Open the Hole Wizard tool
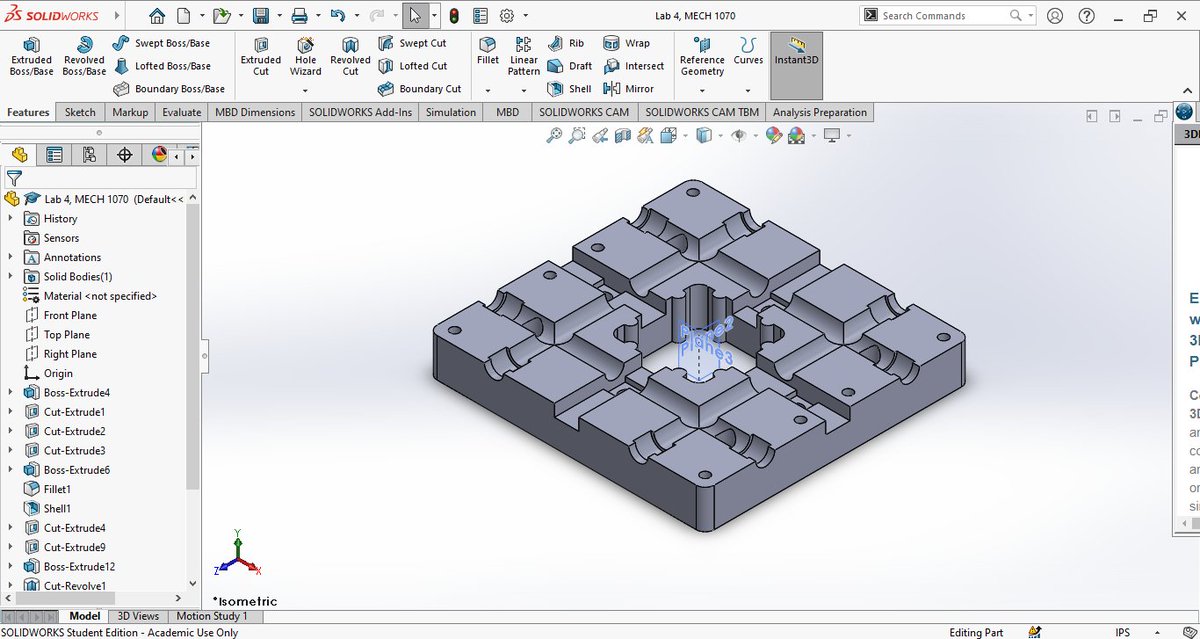Screen dimensions: 1200x639 (x=306, y=56)
